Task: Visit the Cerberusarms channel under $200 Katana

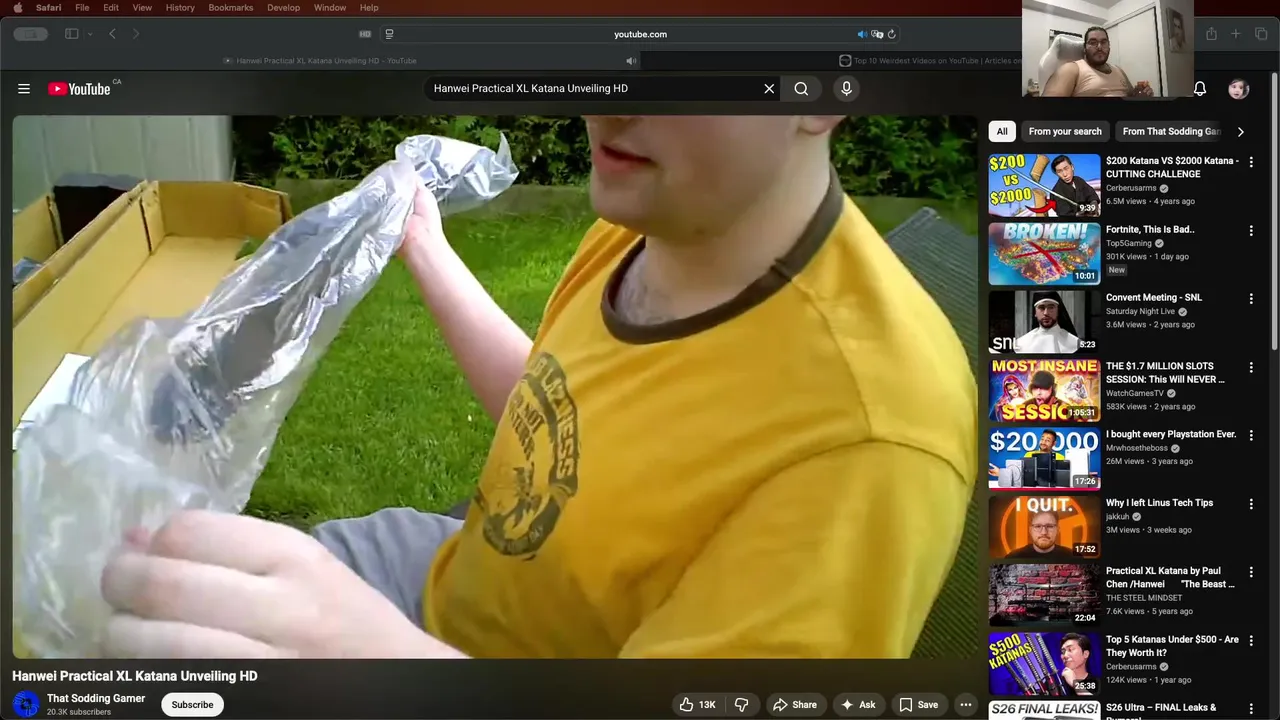Action: click(x=1131, y=188)
